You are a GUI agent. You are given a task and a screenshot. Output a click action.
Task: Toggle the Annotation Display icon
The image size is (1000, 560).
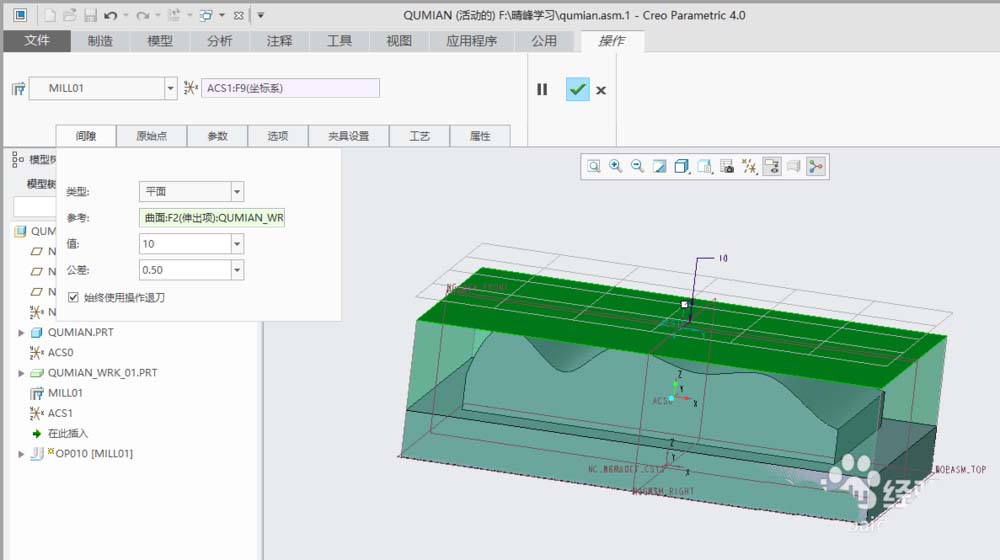click(772, 166)
